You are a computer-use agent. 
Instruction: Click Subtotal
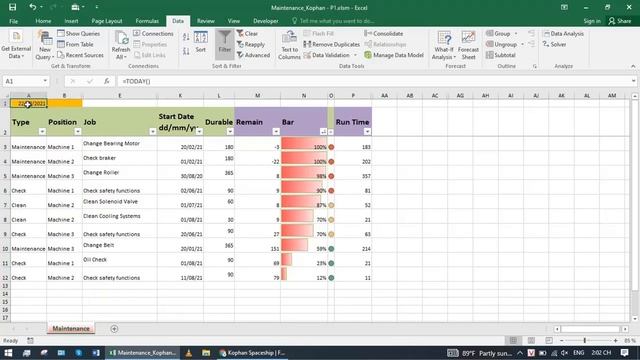tap(500, 55)
